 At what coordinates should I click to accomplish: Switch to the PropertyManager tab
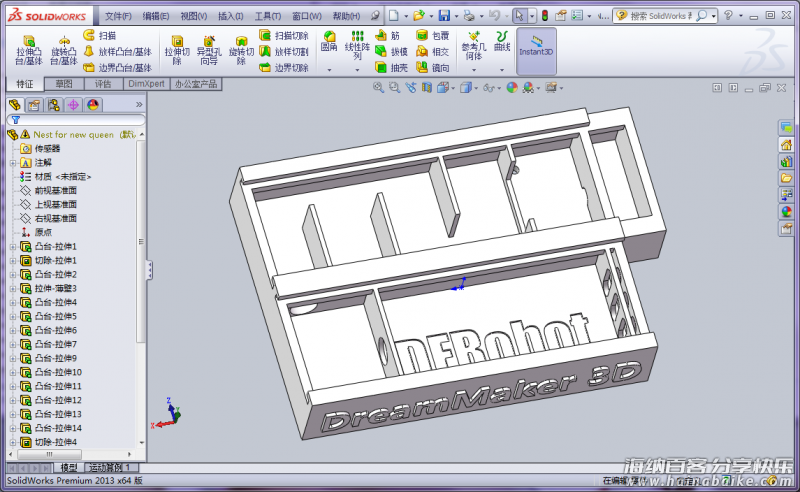click(34, 105)
